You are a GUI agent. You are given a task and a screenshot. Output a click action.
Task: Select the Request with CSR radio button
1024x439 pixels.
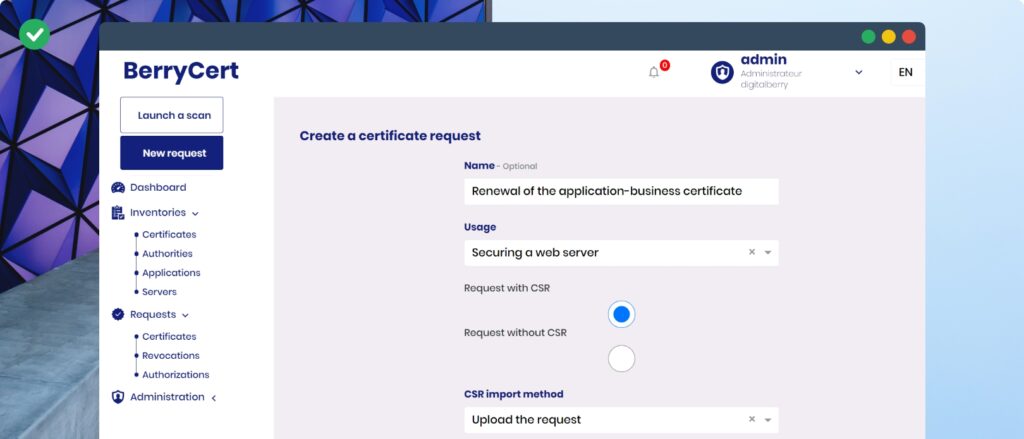point(621,314)
